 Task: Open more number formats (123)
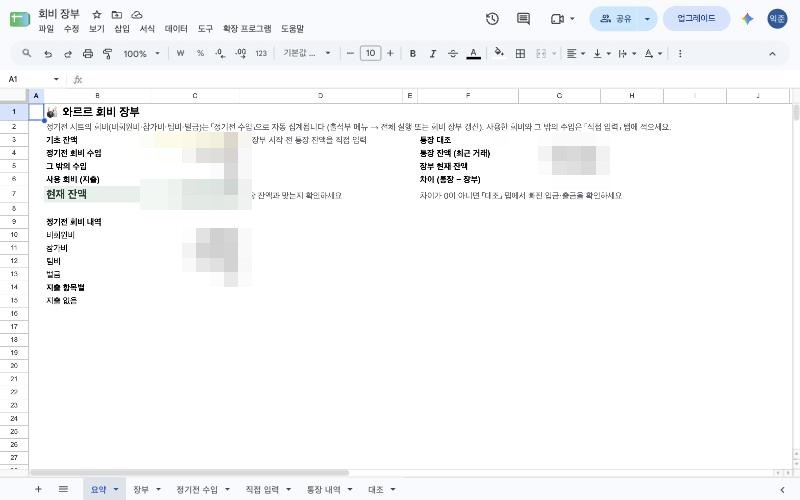coord(261,53)
